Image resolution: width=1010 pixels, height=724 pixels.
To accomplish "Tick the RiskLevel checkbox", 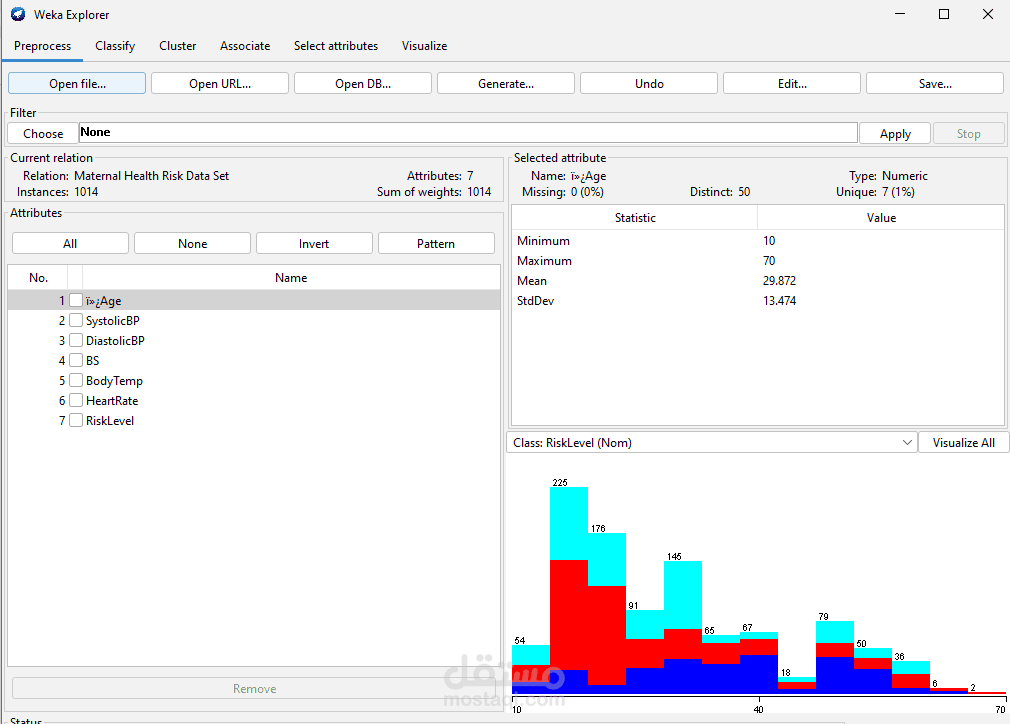I will (76, 420).
